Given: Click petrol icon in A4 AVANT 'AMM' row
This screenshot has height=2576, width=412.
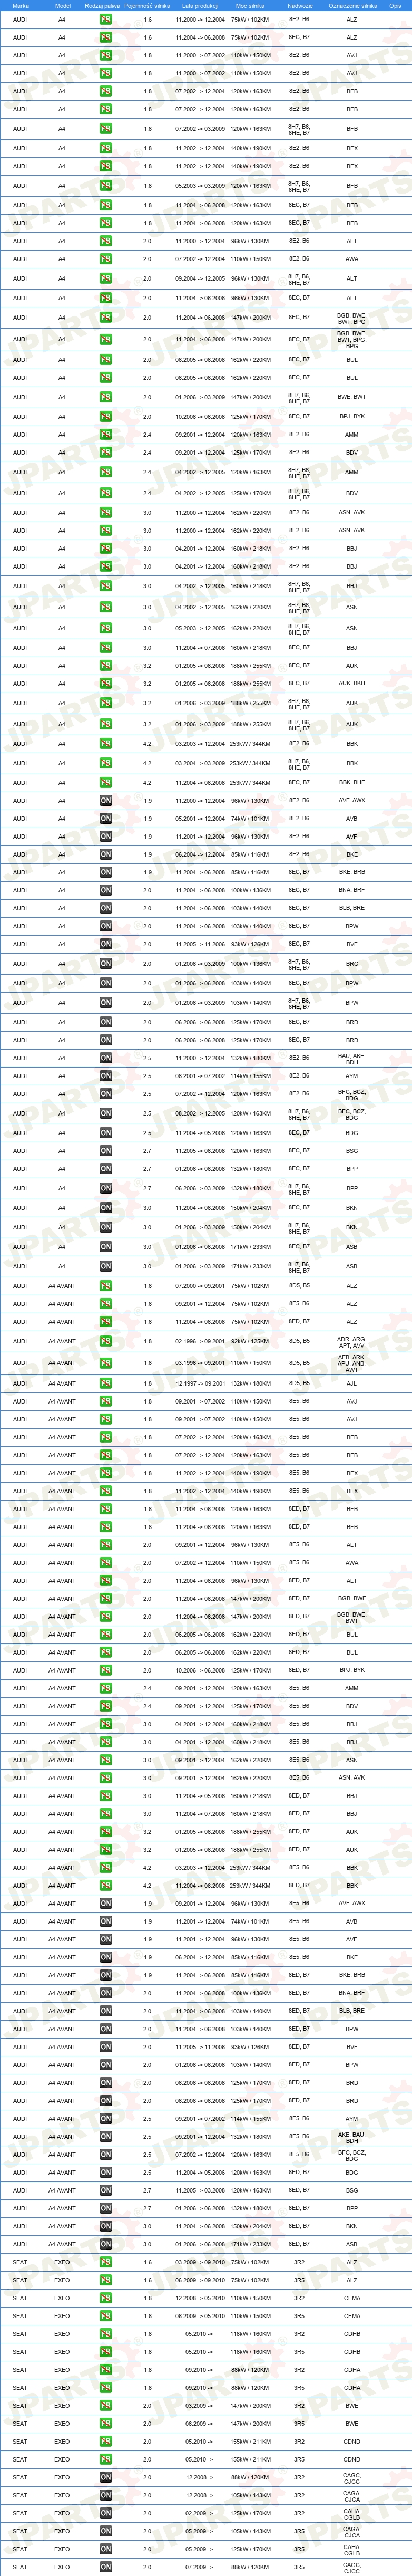Looking at the screenshot, I should coord(106,1688).
